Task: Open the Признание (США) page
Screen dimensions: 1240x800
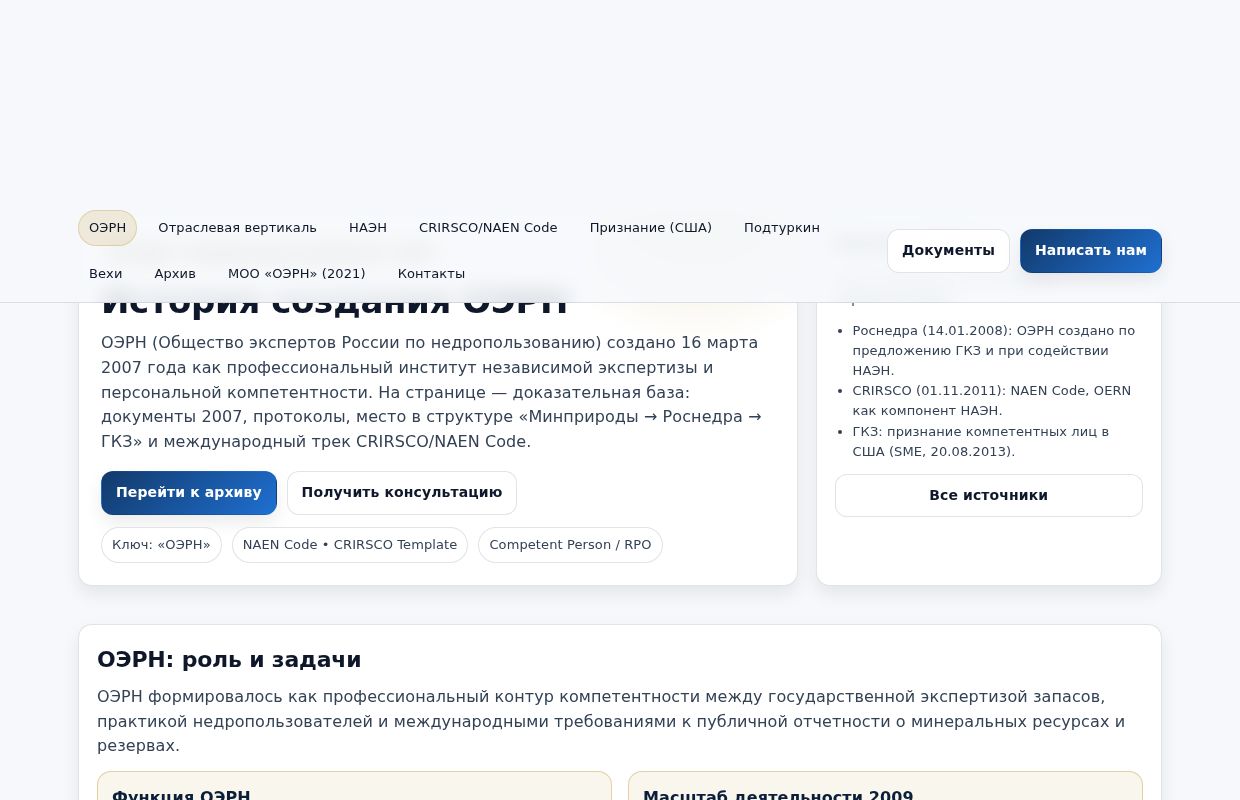Action: point(650,228)
